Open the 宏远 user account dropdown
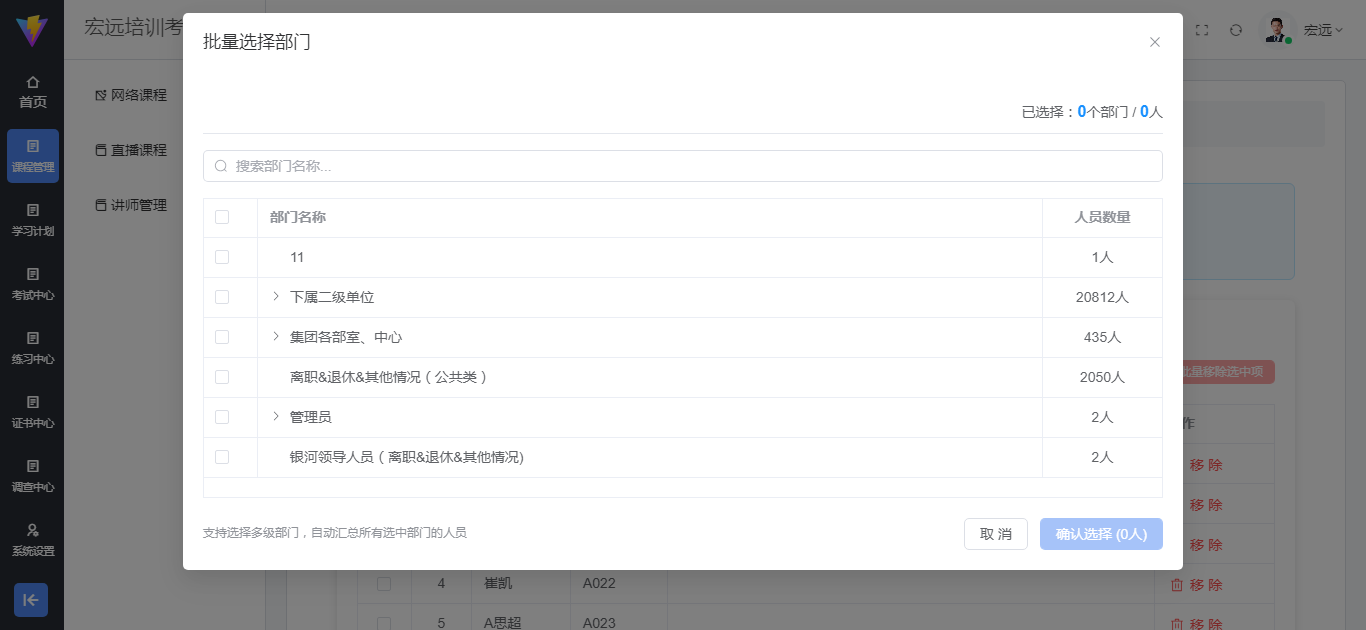 tap(1322, 30)
